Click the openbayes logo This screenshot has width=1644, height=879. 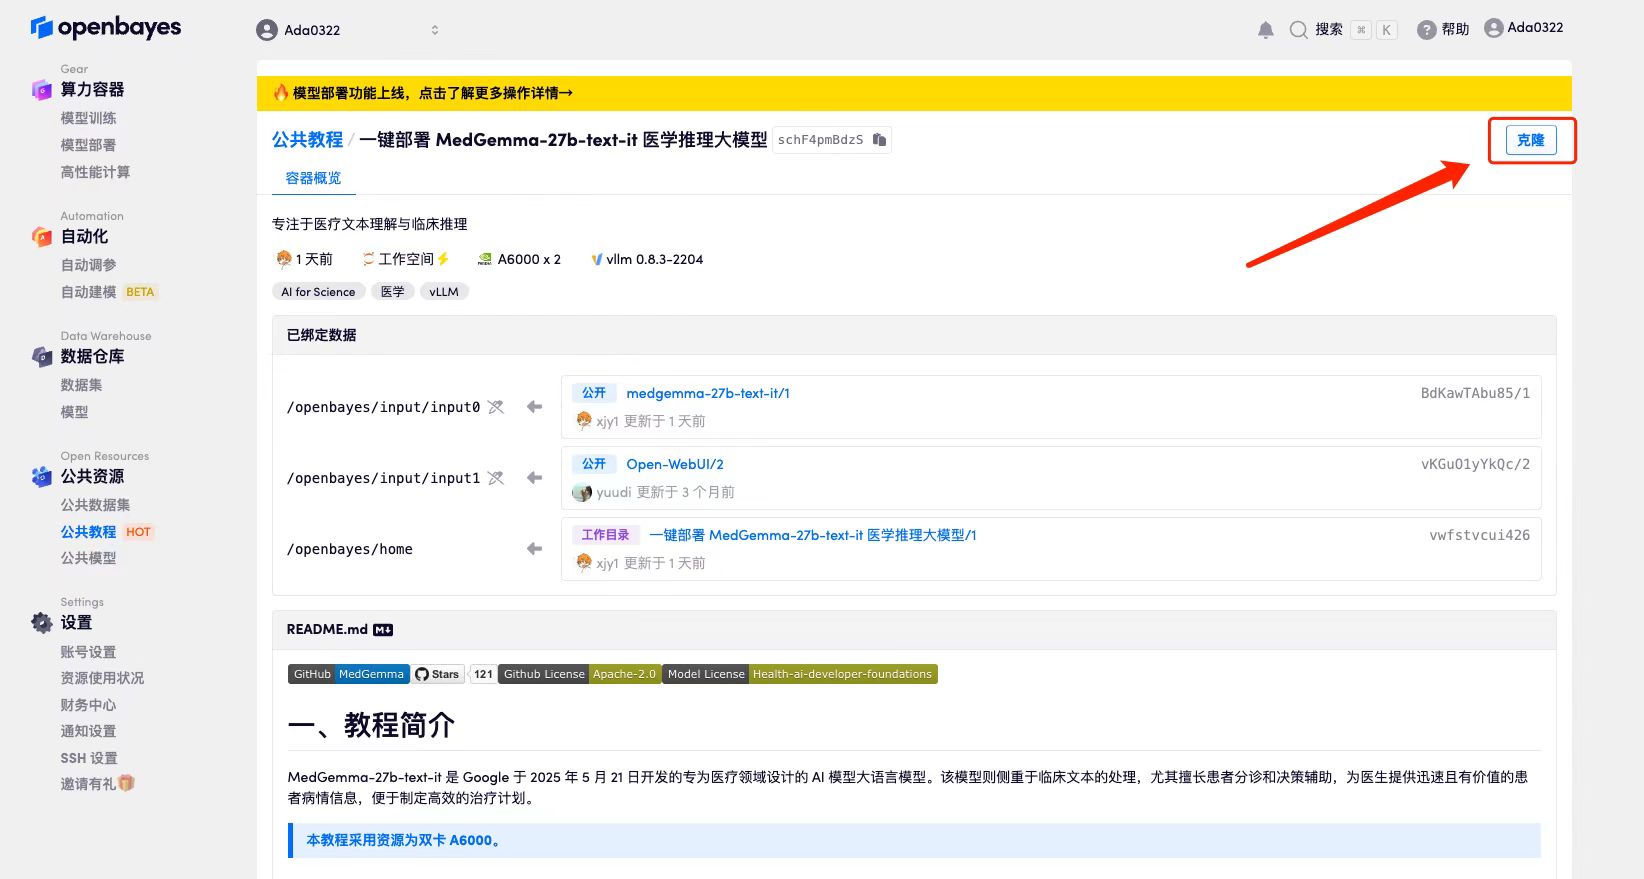106,27
